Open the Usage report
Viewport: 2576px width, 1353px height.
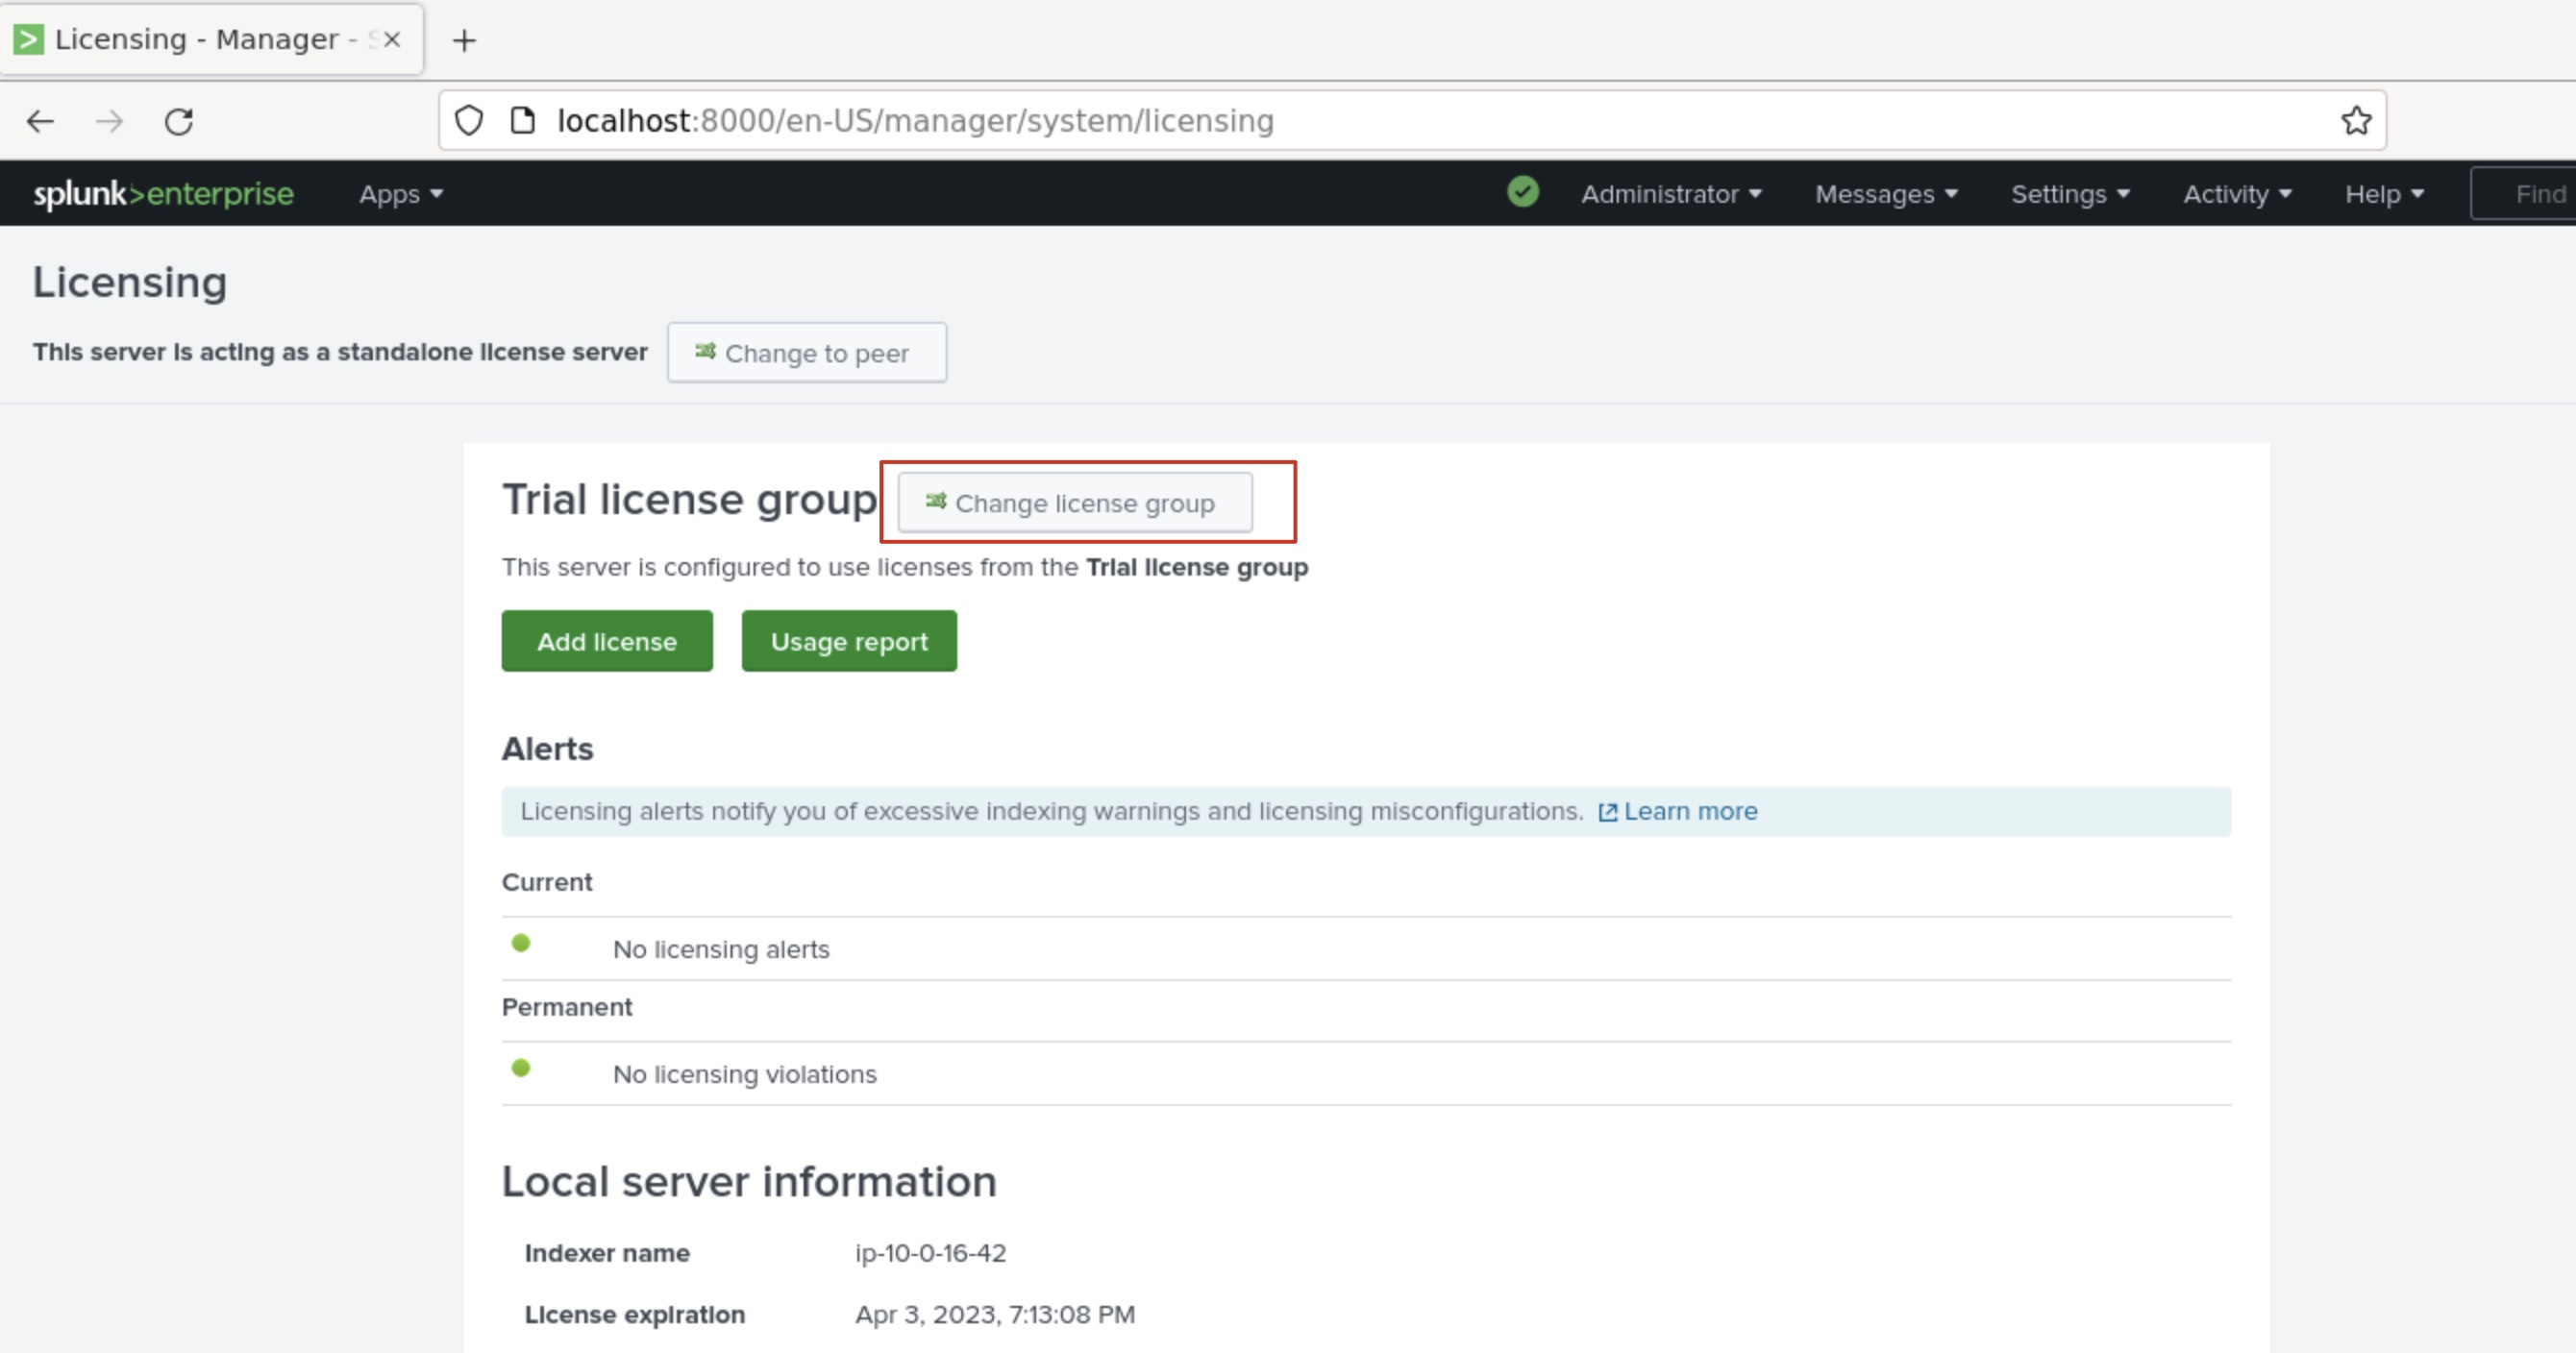pyautogui.click(x=849, y=641)
